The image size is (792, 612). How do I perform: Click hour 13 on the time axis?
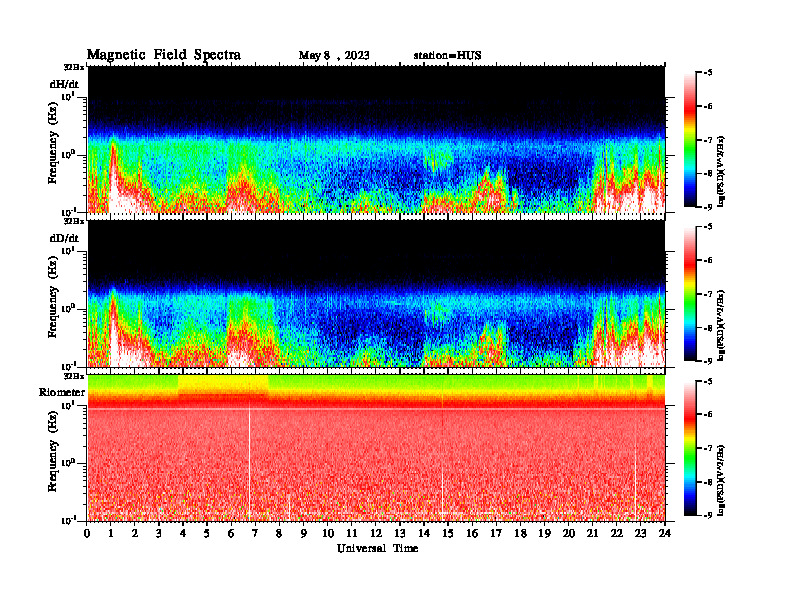pyautogui.click(x=400, y=533)
